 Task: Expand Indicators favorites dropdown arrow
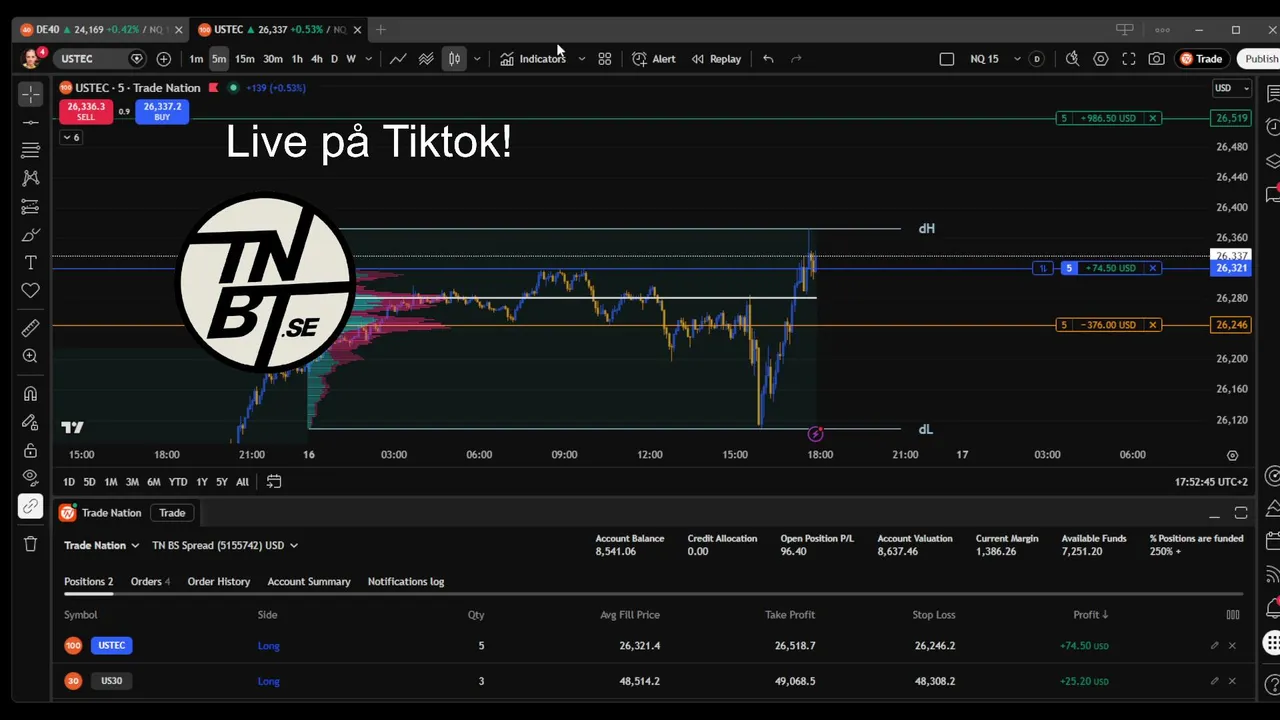pyautogui.click(x=582, y=59)
